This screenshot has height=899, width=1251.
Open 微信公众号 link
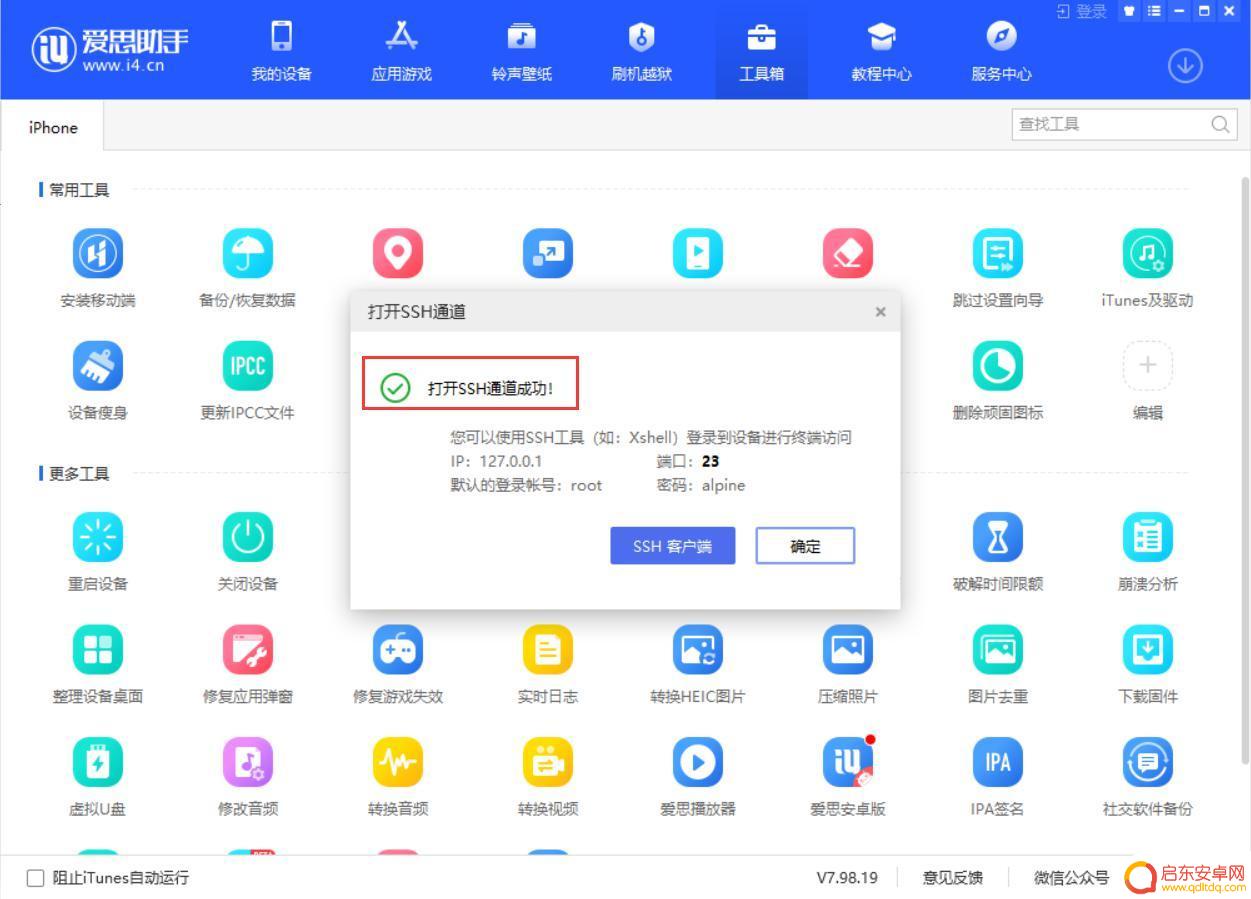[x=1071, y=878]
